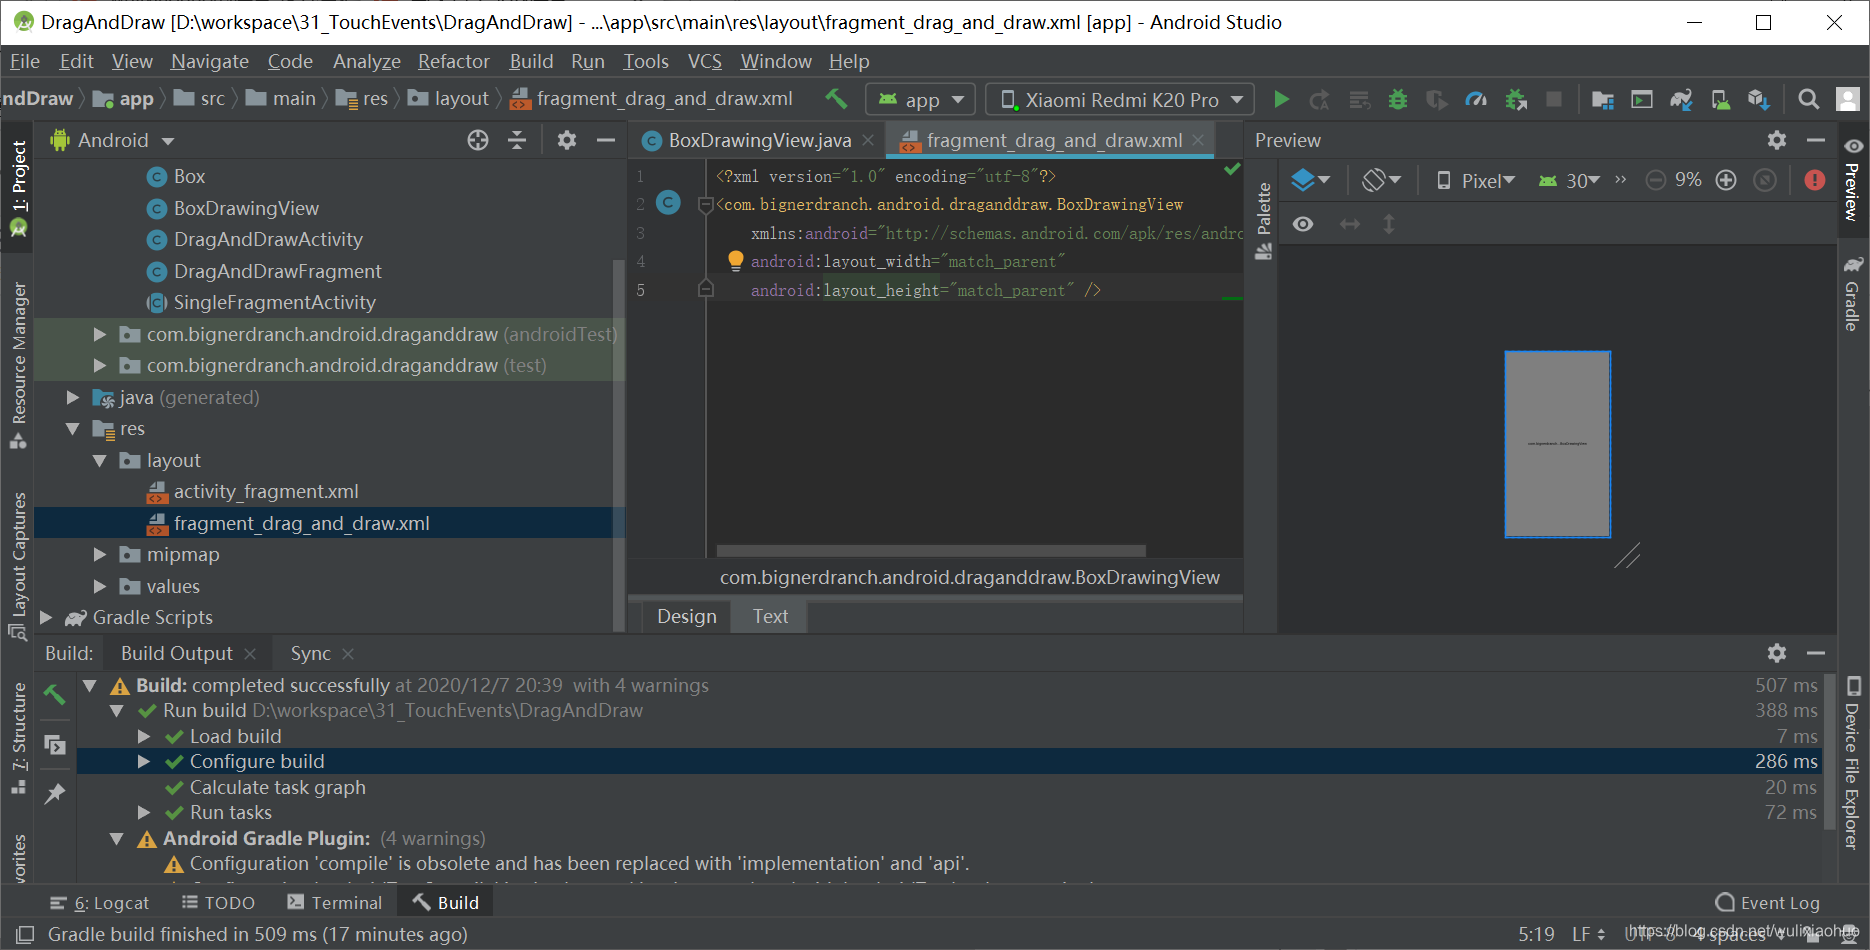Screen dimensions: 1870x950
Task: Click the yellow light bulb intention icon
Action: pos(736,261)
